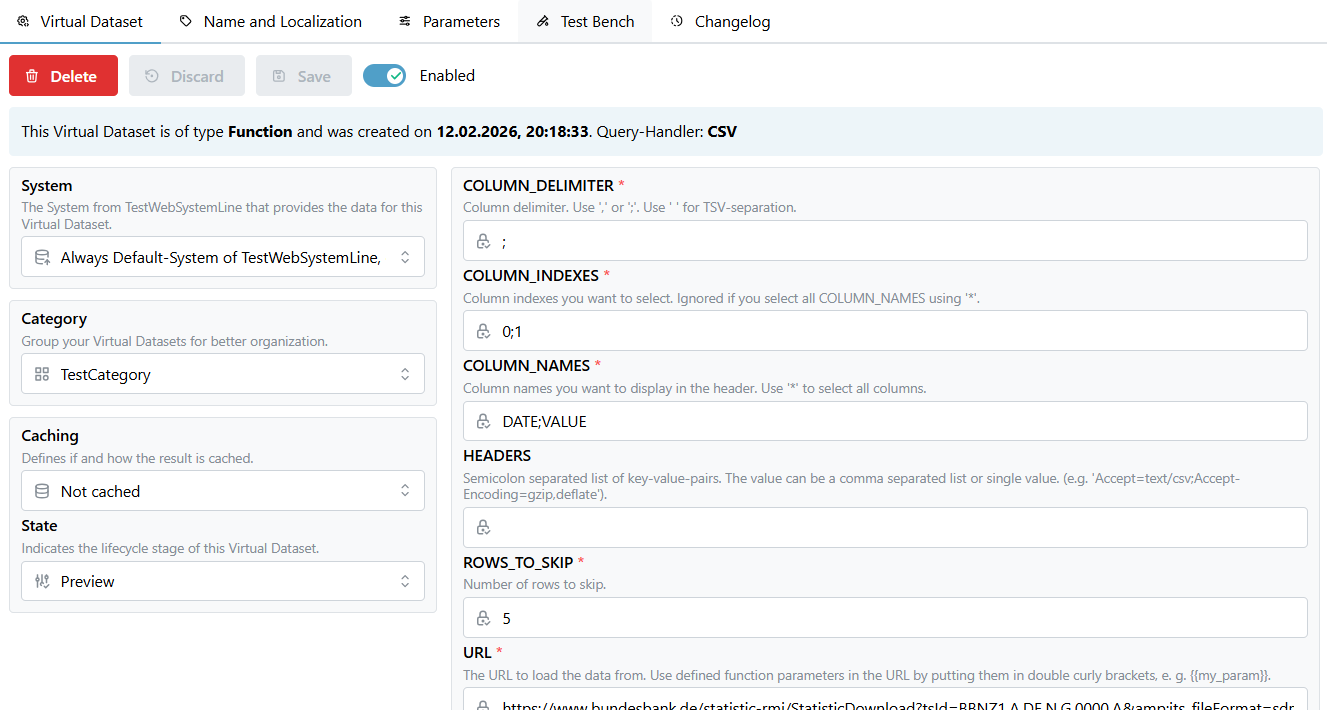The height and width of the screenshot is (713, 1327).
Task: Click the lock icon in COLUMN_INDEXES field
Action: pos(483,331)
